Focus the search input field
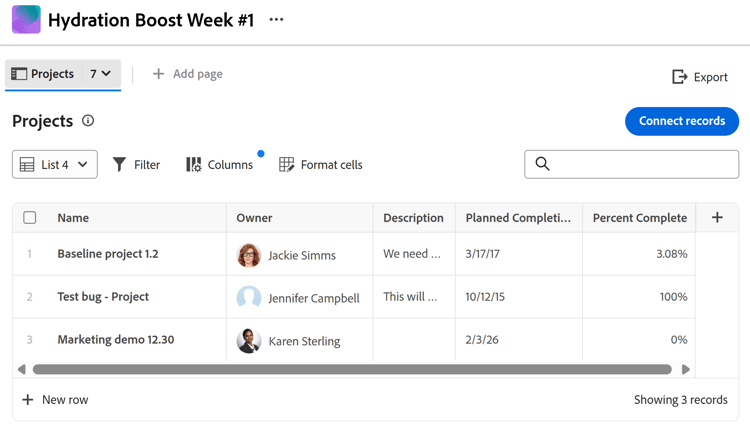 pyautogui.click(x=640, y=164)
